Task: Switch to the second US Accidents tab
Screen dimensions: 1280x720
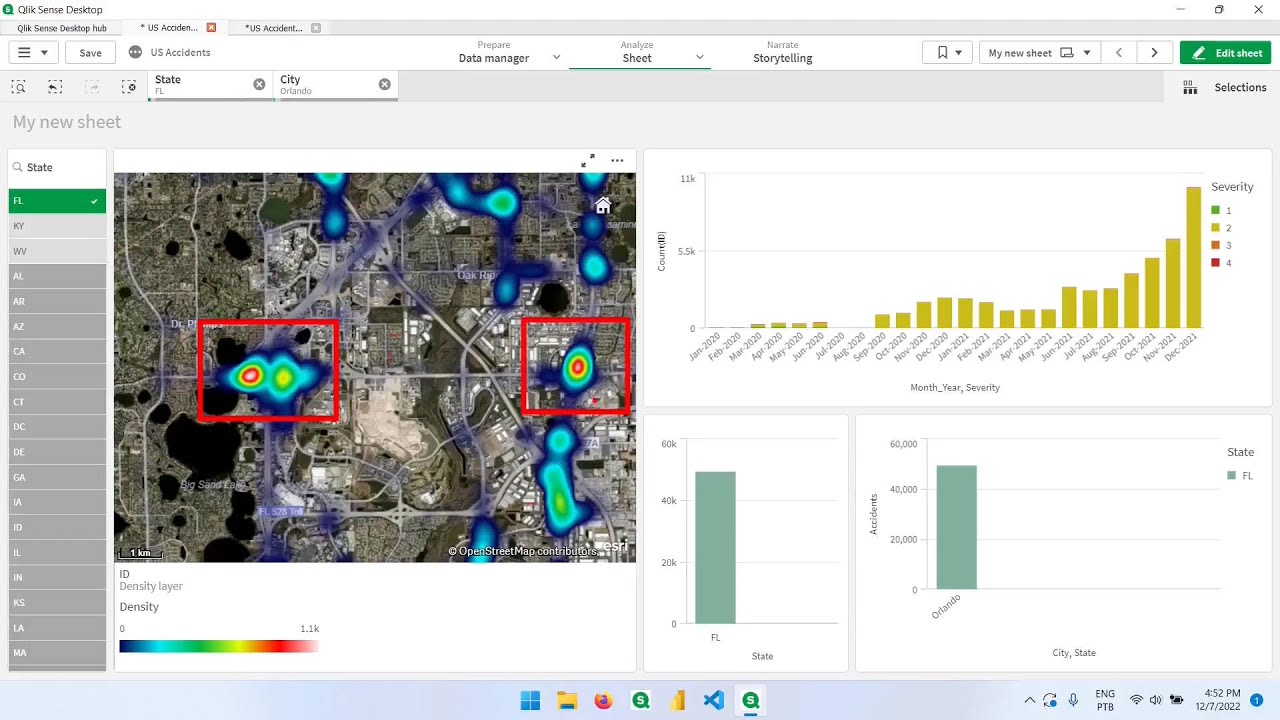Action: click(x=275, y=28)
